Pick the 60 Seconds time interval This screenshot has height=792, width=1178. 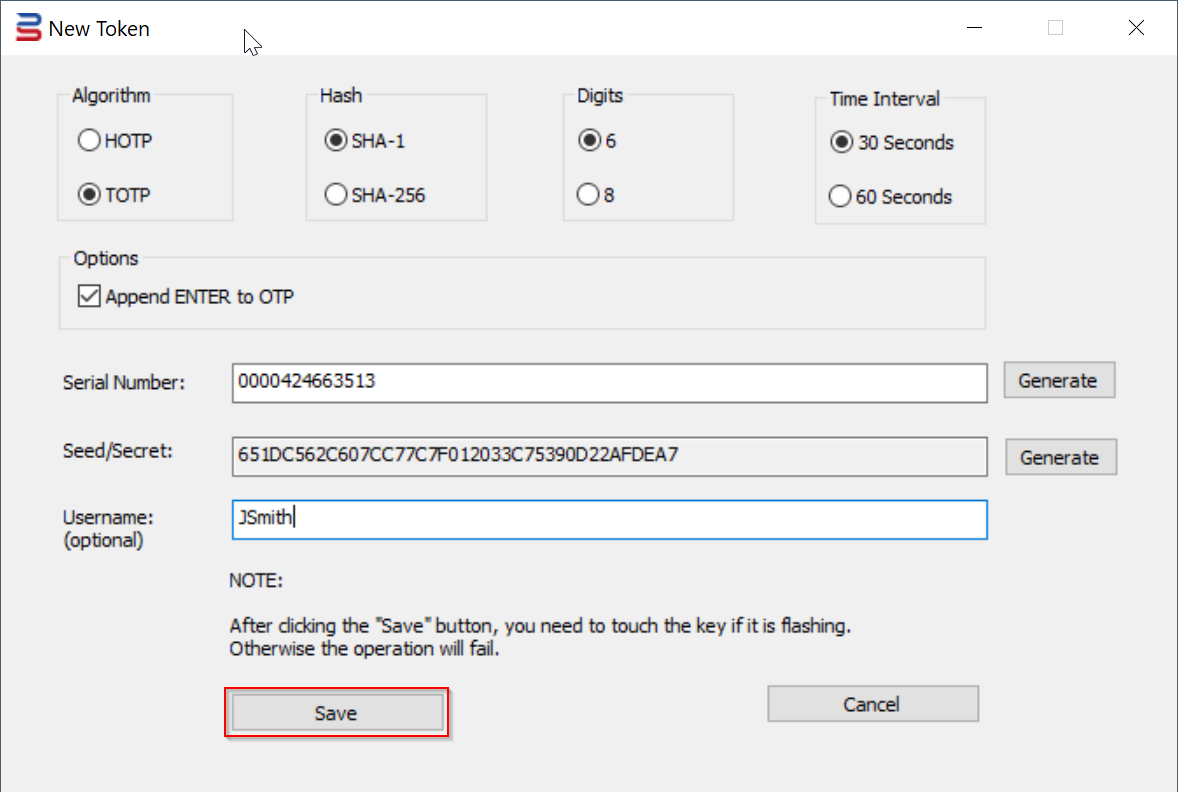(x=842, y=197)
